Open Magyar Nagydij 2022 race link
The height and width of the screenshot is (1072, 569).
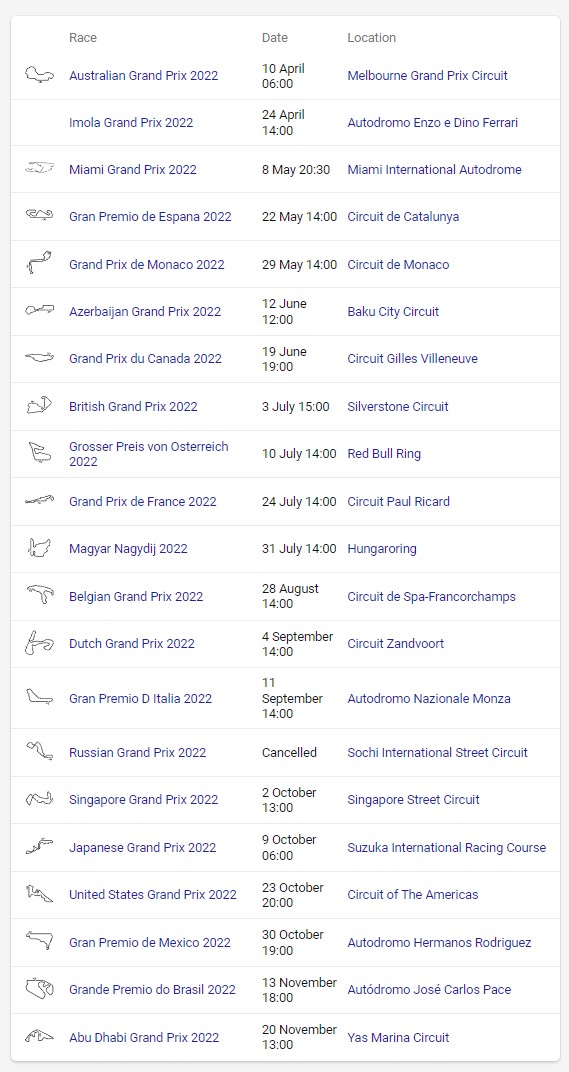point(129,548)
